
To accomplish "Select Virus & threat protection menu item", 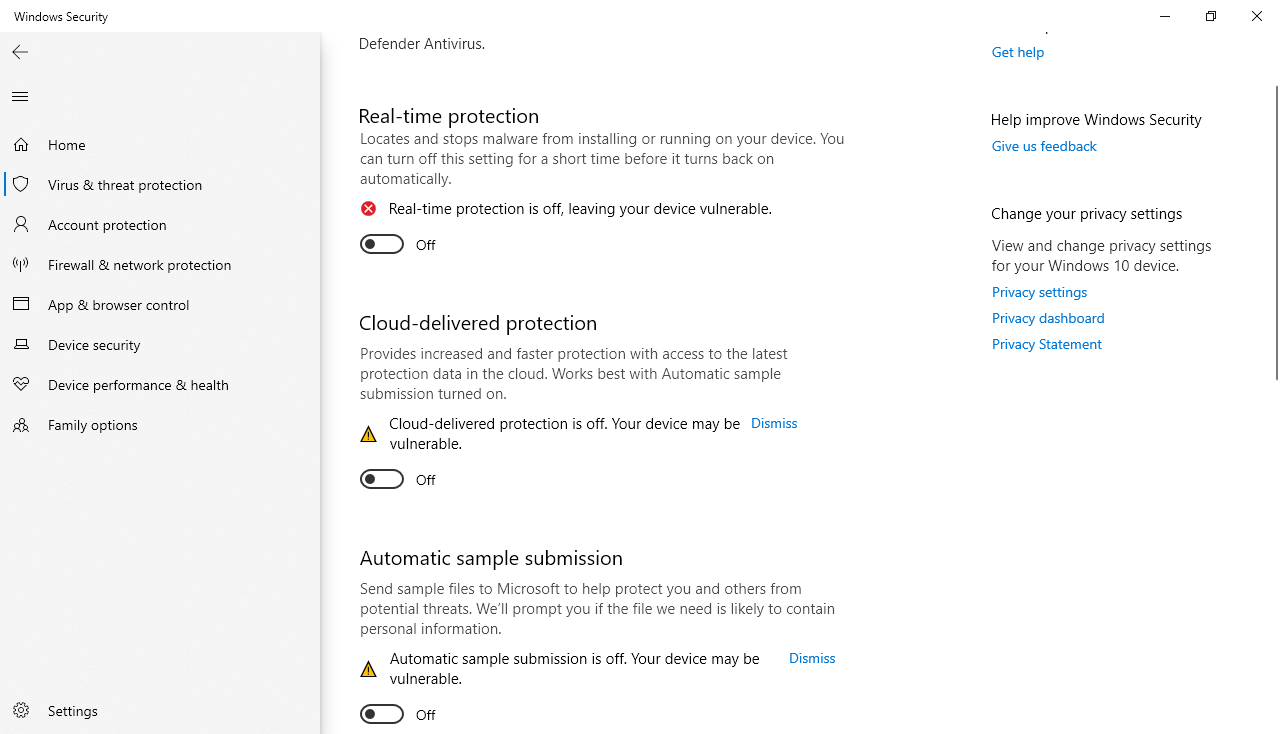I will pos(160,185).
